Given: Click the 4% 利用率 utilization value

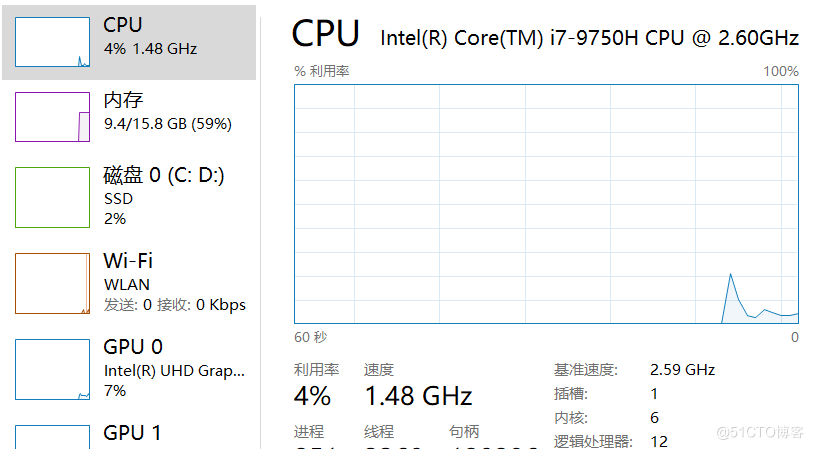Looking at the screenshot, I should point(312,396).
